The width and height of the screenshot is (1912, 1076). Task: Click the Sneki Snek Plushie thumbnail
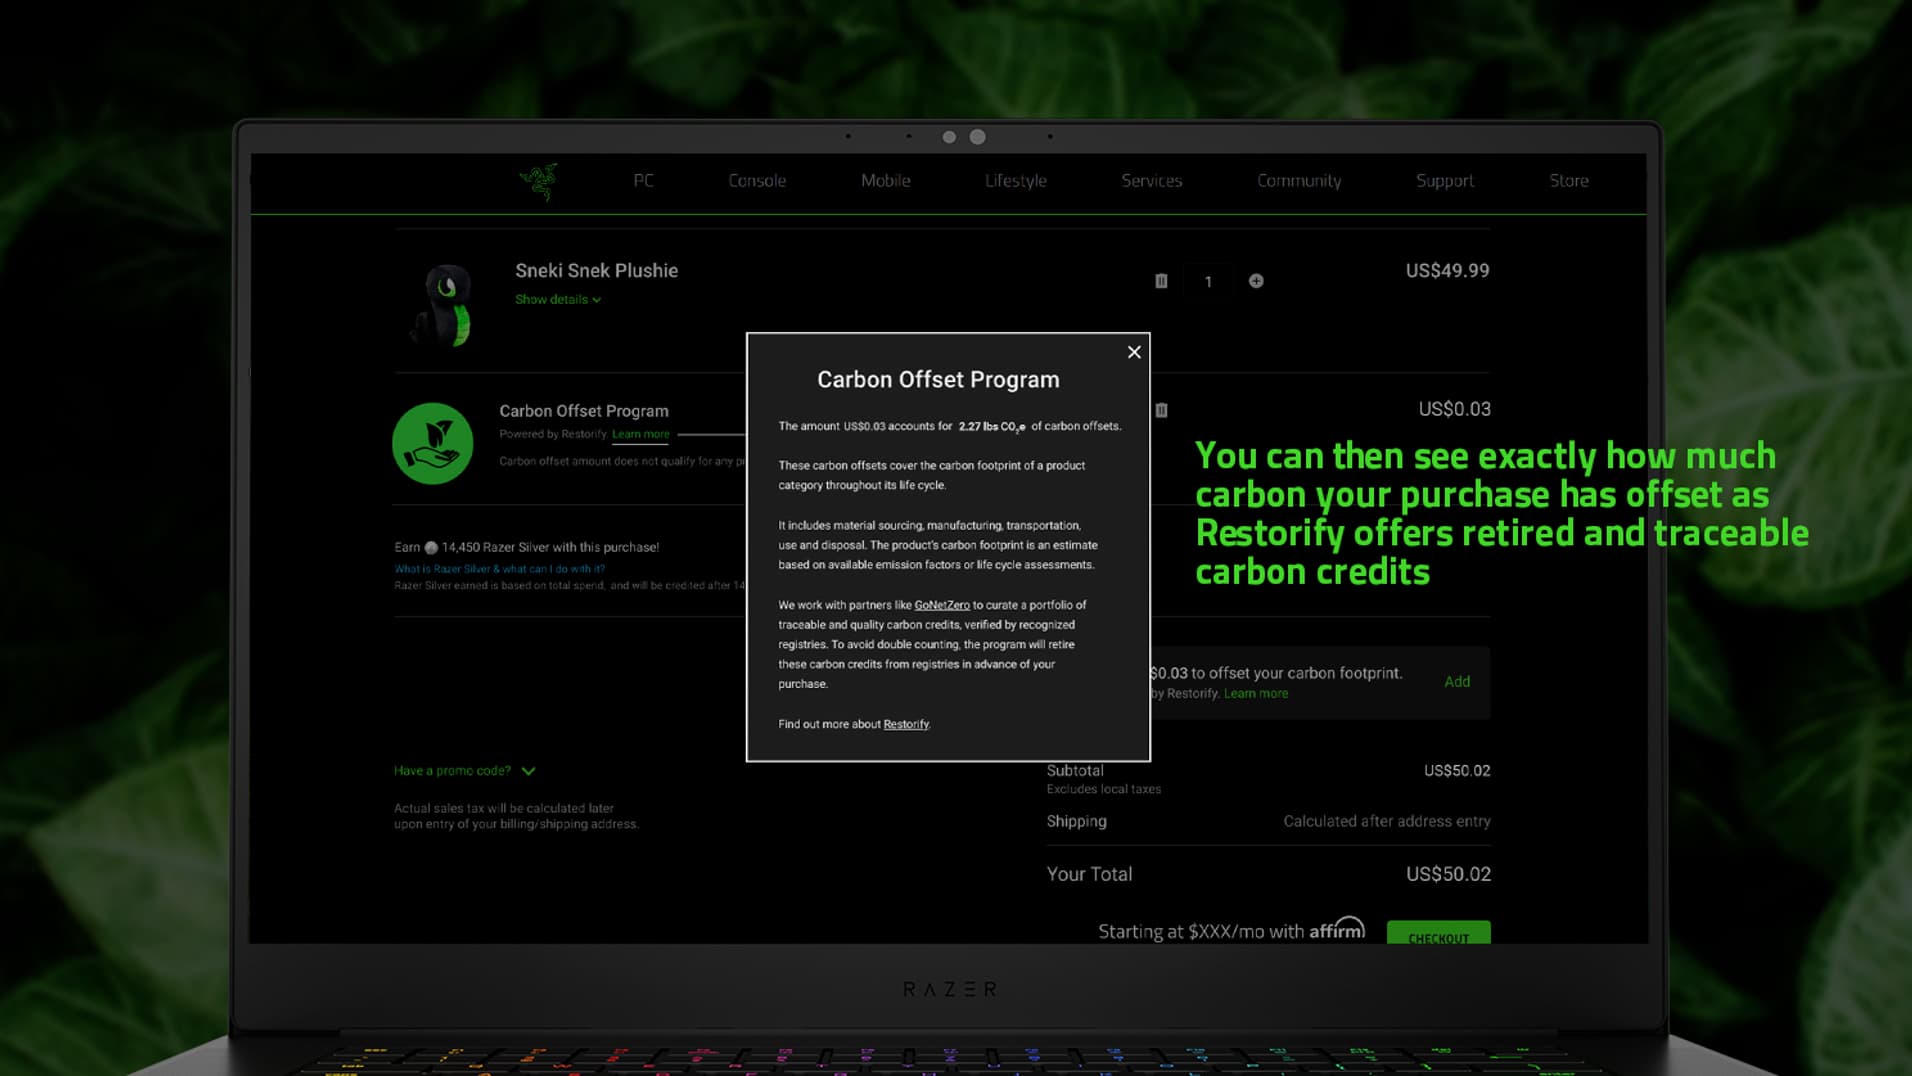tap(442, 305)
